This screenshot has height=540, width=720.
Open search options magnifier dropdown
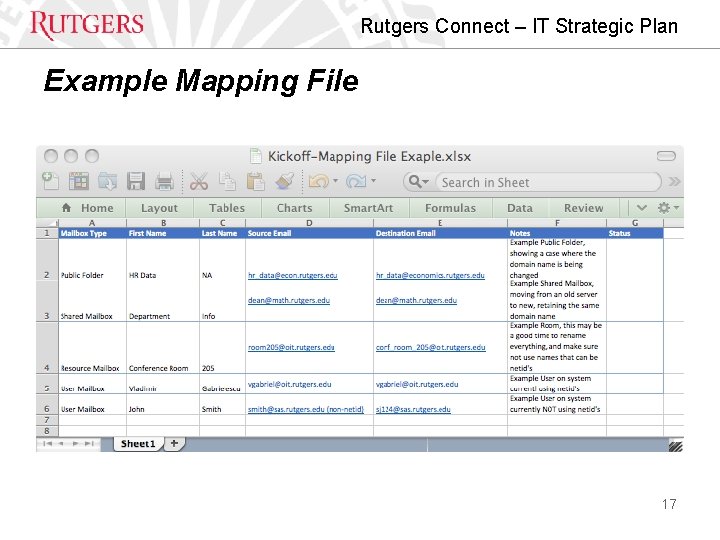tap(418, 182)
